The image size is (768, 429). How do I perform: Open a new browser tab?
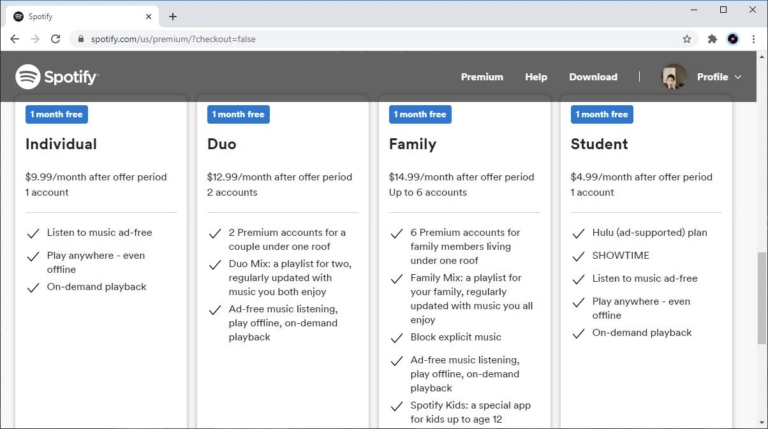point(173,16)
